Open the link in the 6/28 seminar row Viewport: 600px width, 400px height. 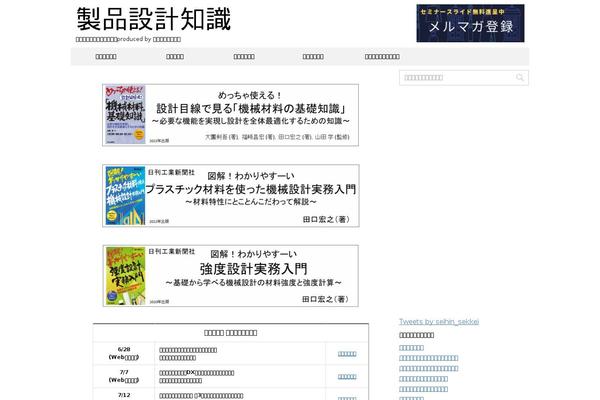click(x=347, y=354)
